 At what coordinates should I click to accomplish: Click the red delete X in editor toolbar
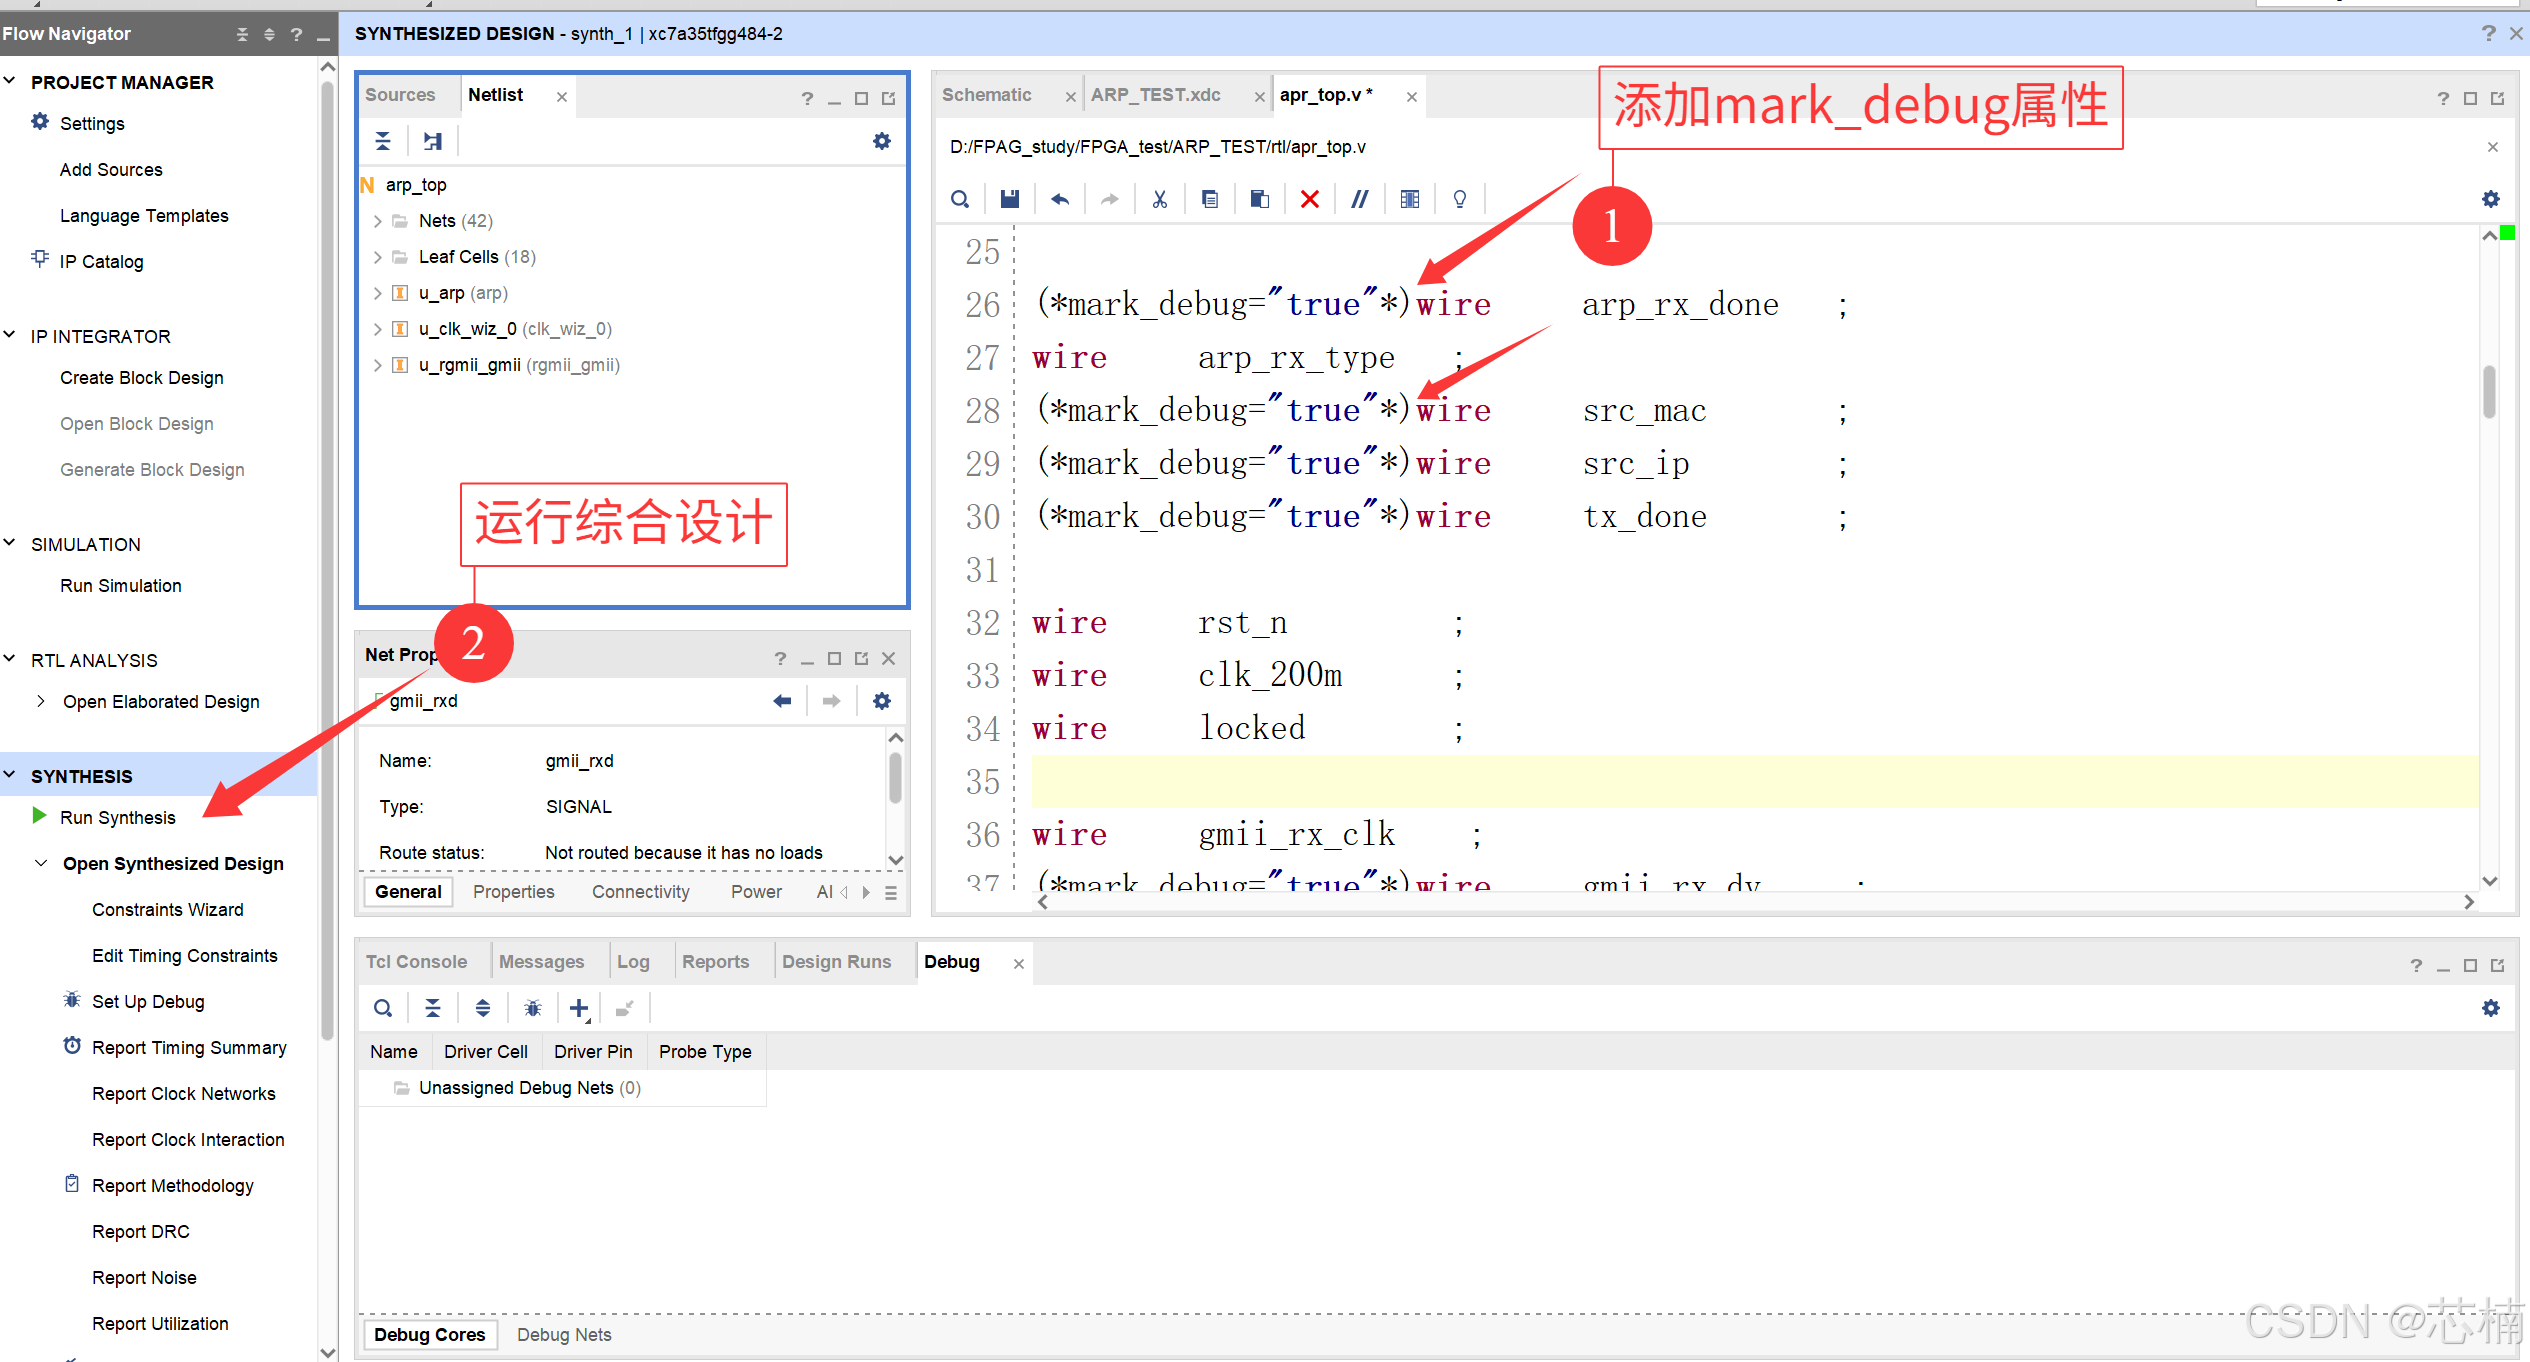pos(1309,199)
